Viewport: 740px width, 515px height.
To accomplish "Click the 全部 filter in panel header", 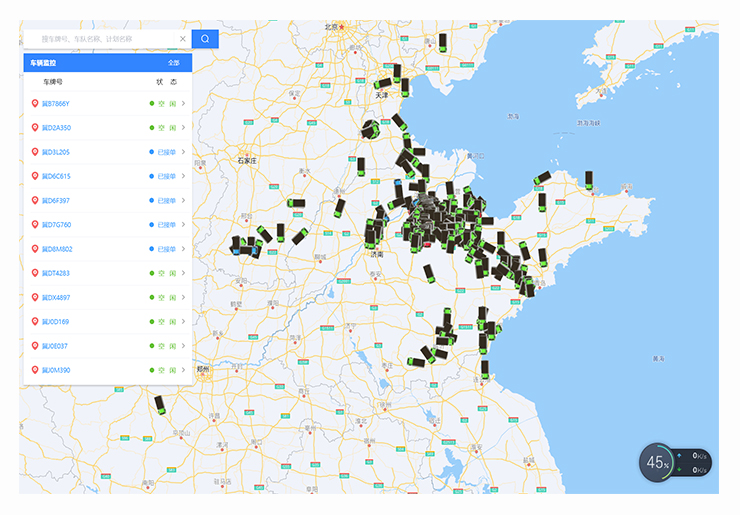I will point(174,63).
